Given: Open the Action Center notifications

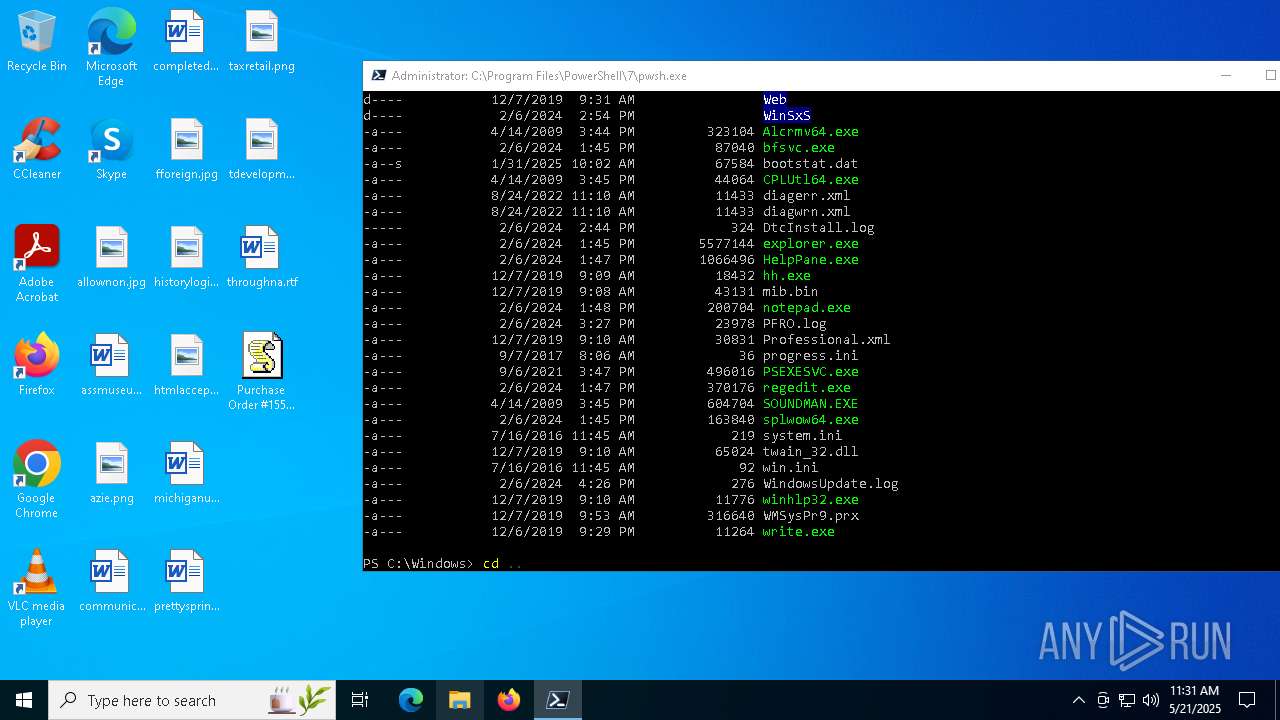Looking at the screenshot, I should point(1247,700).
